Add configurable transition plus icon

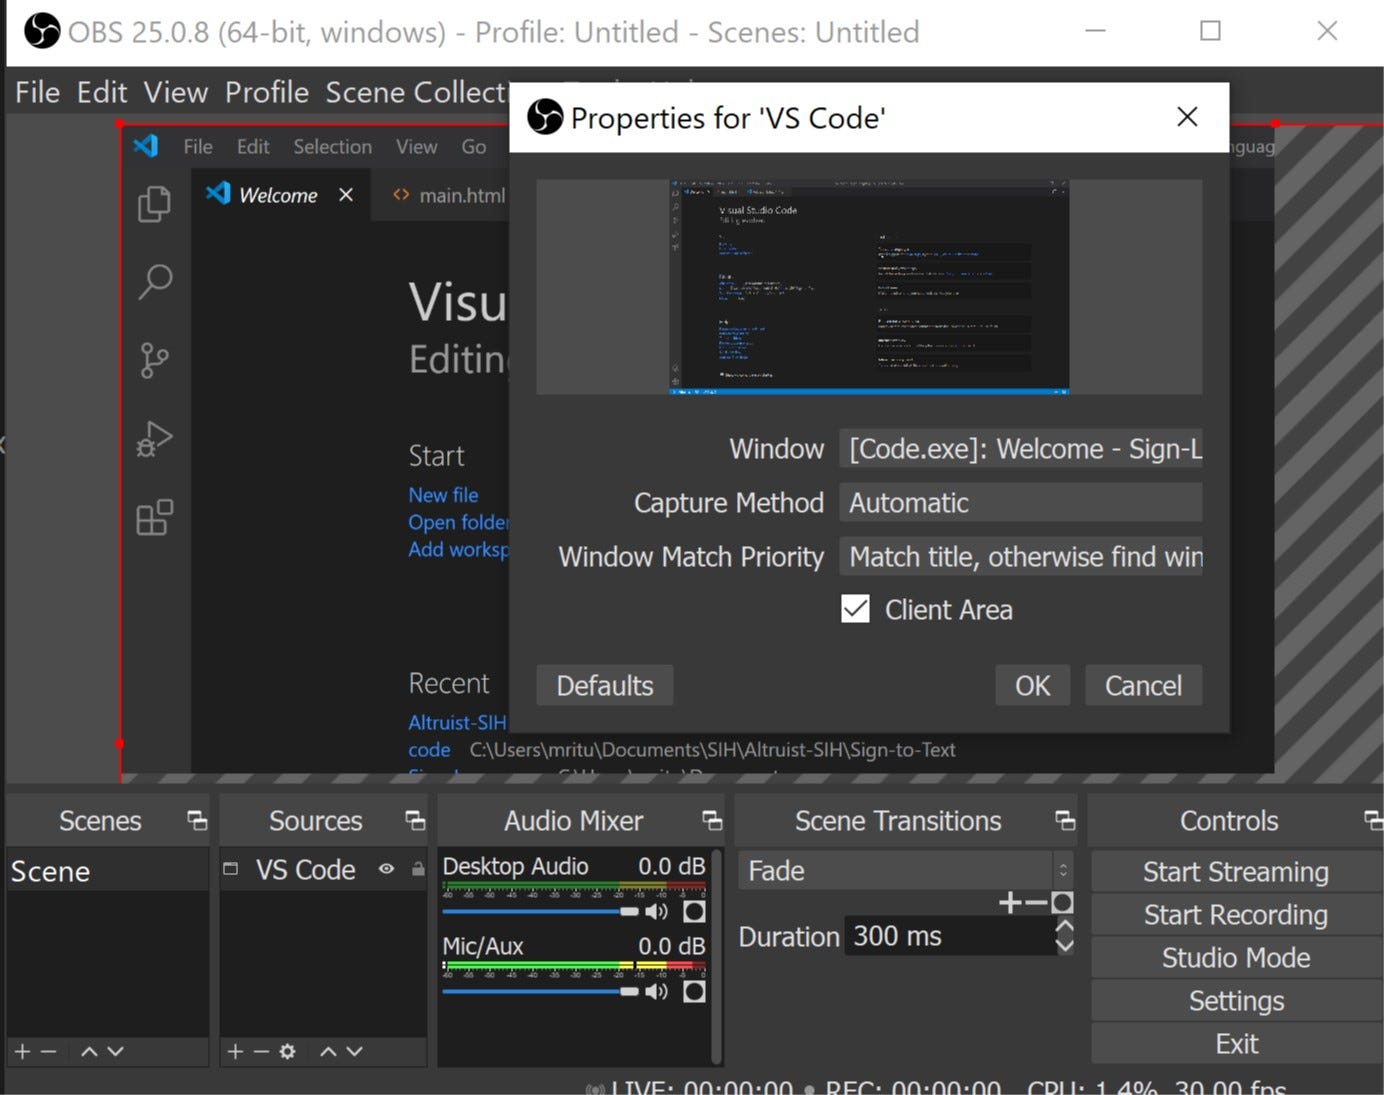coord(1010,903)
